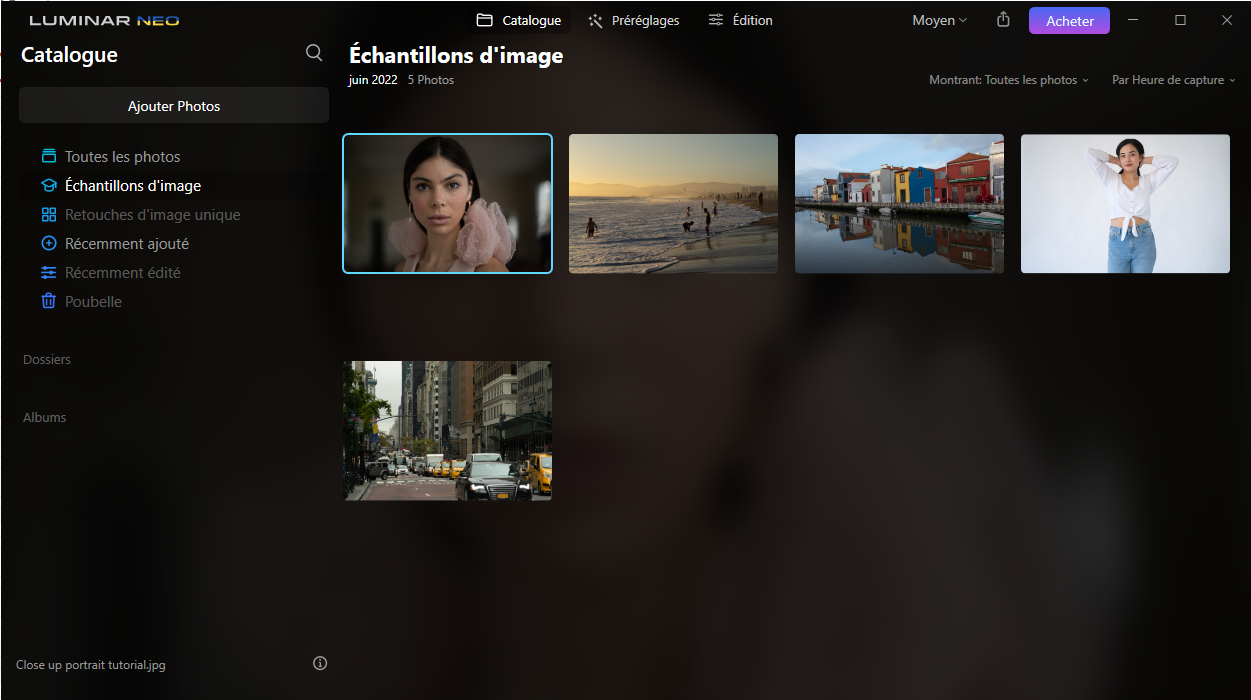Open the Par Heure de capture sort dropdown
The image size is (1251, 700).
tap(1174, 80)
